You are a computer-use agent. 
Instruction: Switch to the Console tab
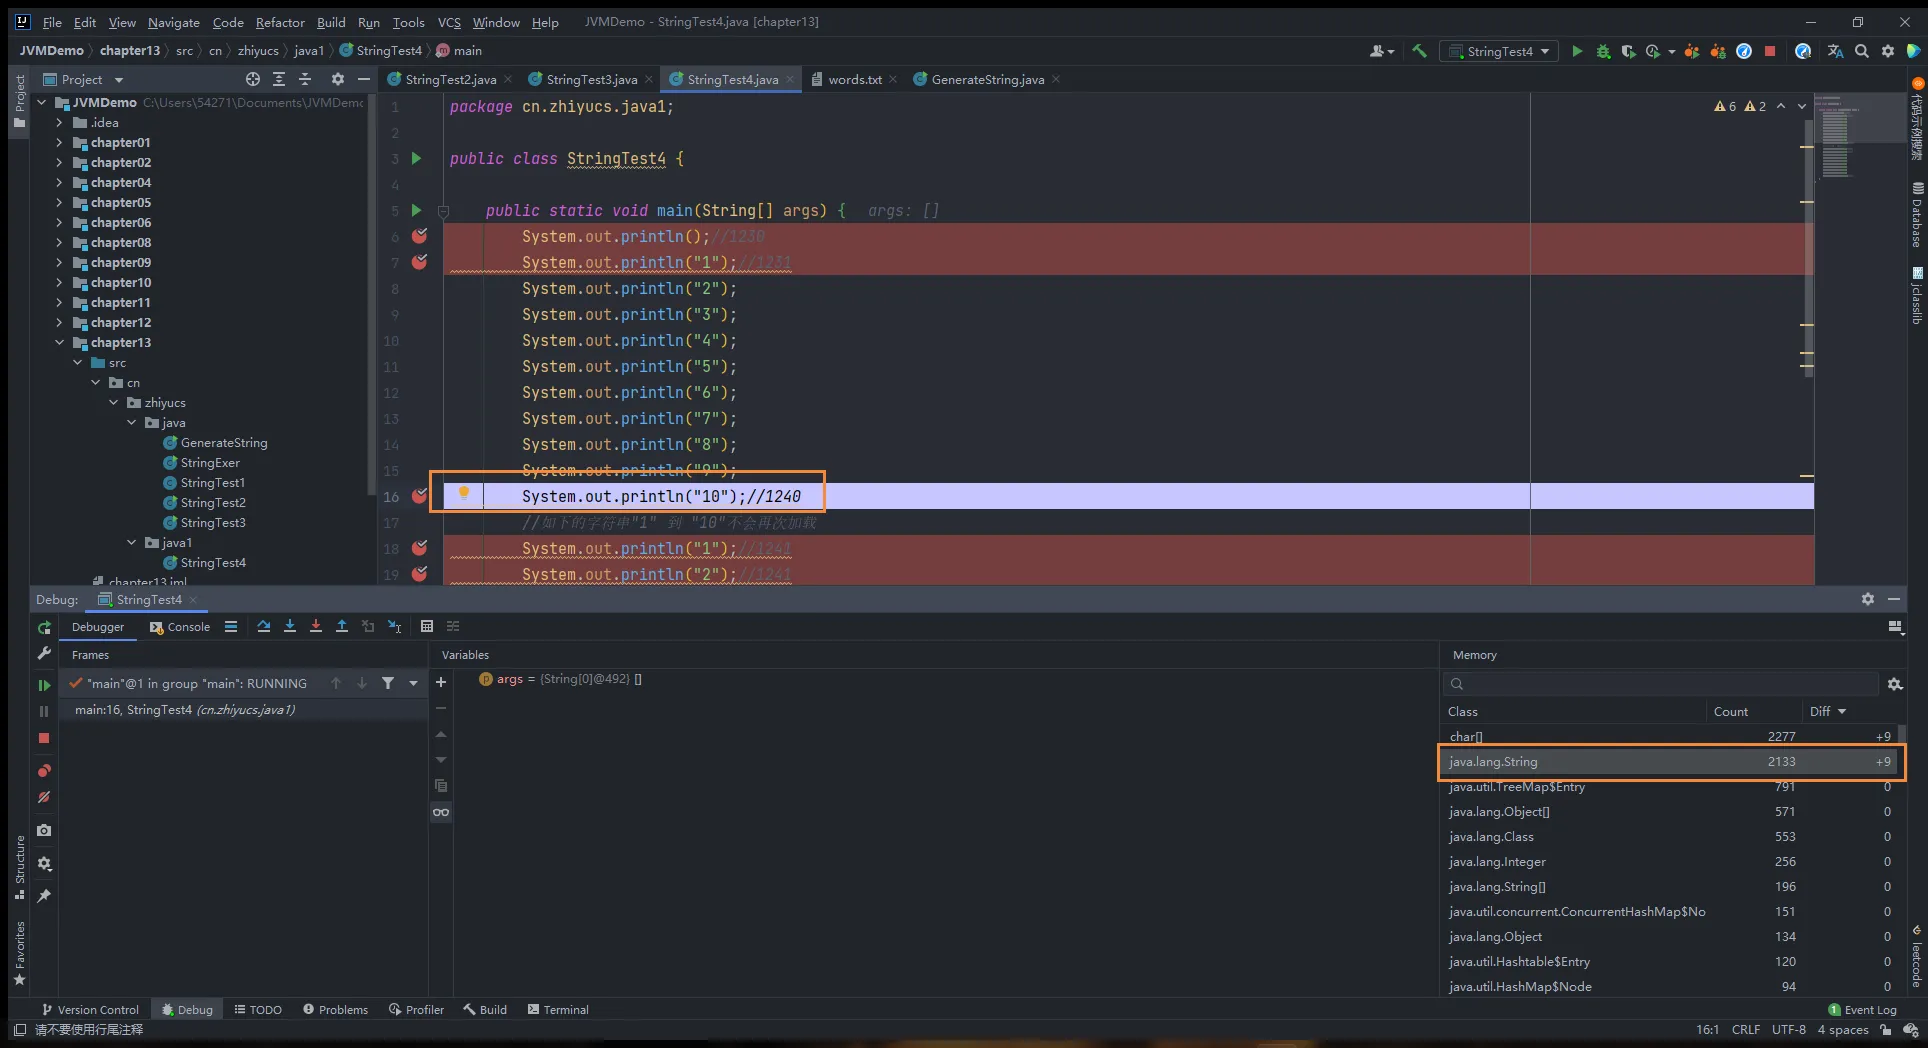[180, 627]
